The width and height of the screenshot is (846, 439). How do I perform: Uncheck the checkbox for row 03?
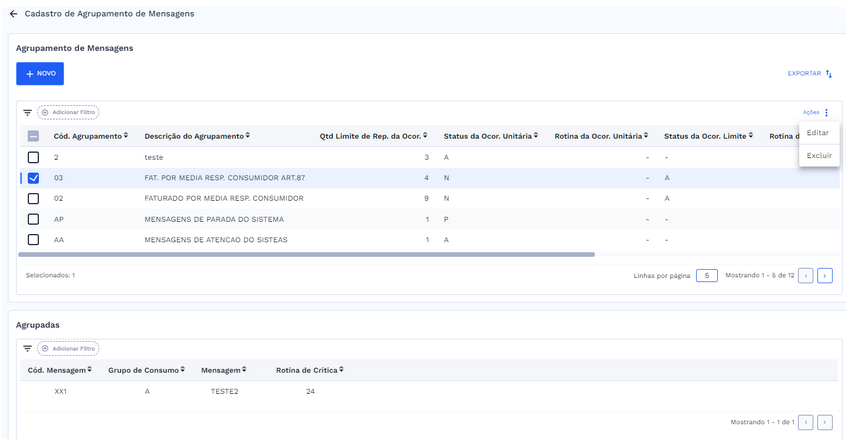(x=33, y=178)
